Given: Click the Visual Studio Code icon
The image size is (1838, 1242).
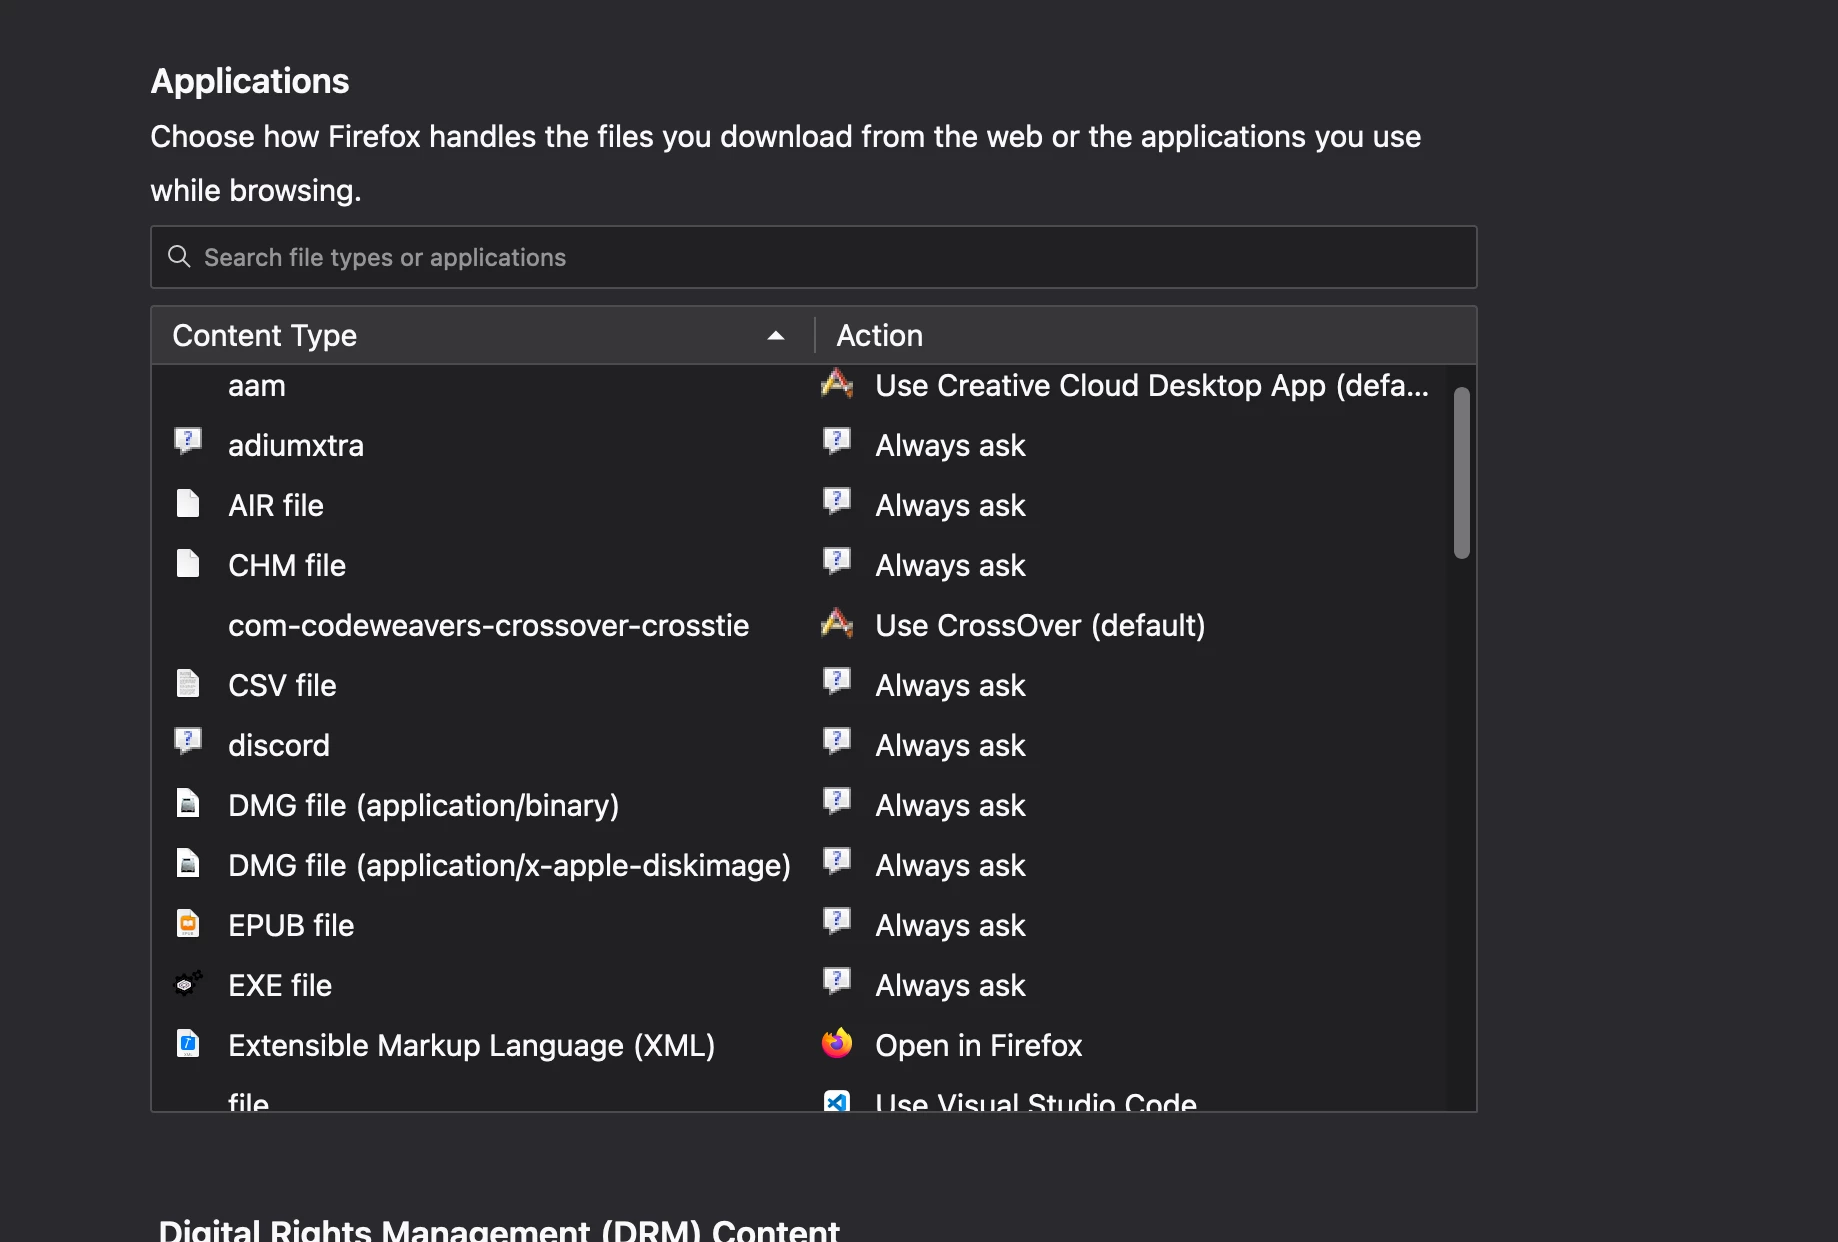Looking at the screenshot, I should point(837,1101).
